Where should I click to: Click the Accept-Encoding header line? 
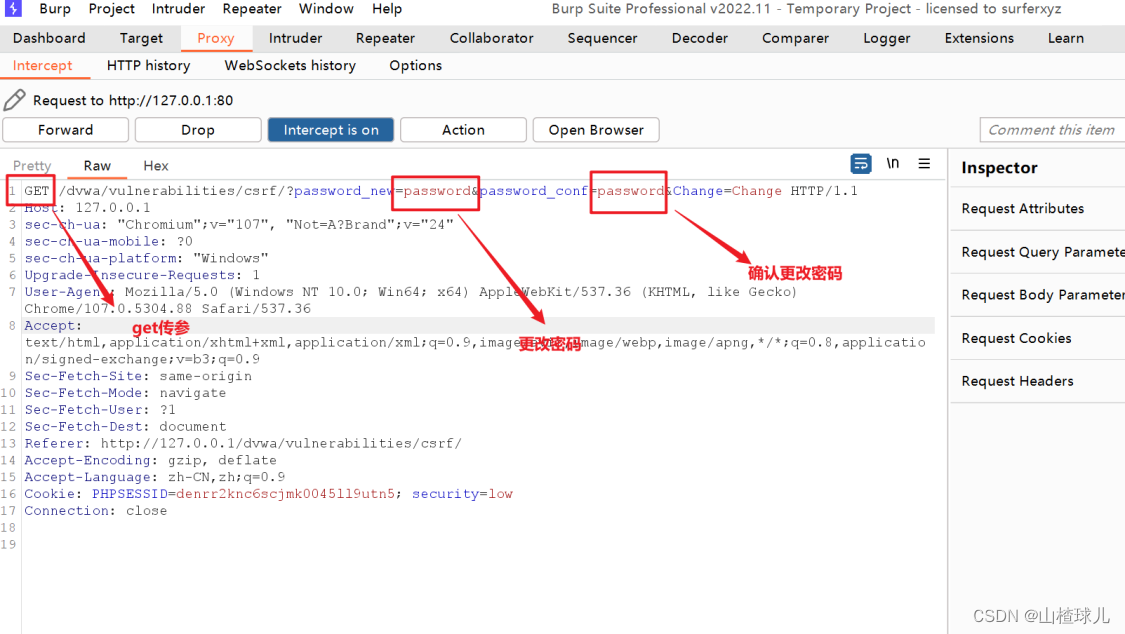(150, 460)
